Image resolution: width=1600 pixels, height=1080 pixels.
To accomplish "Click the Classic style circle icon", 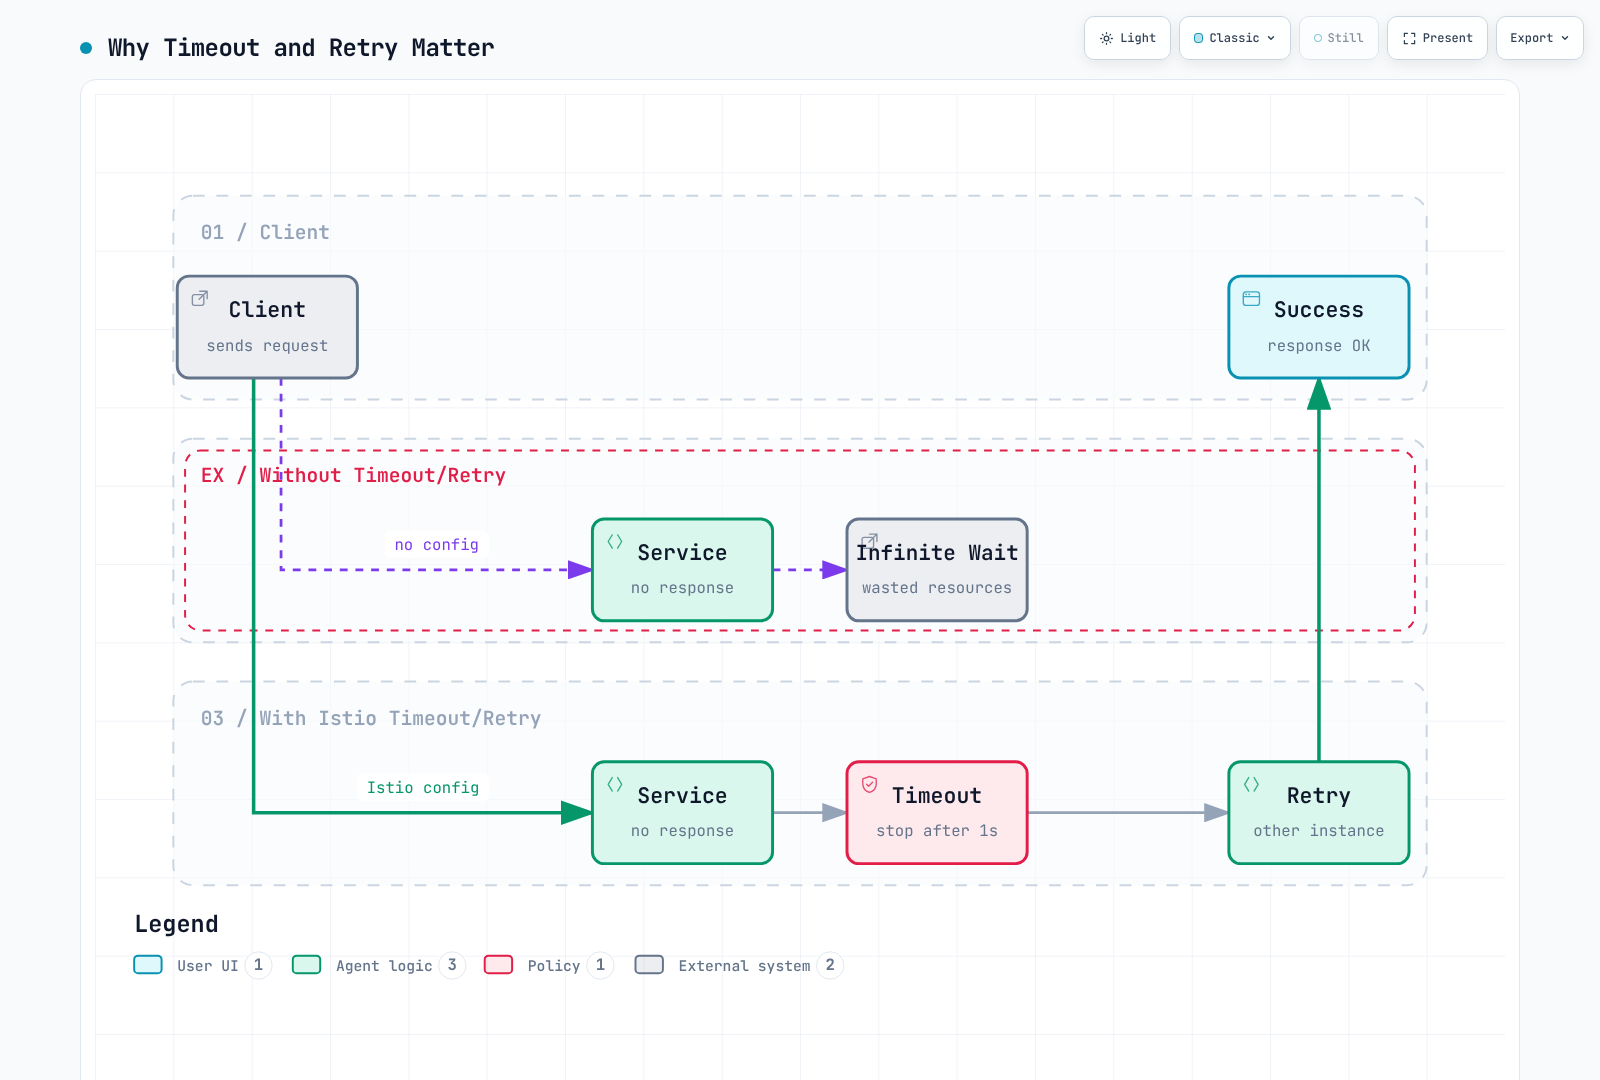I will [1198, 38].
